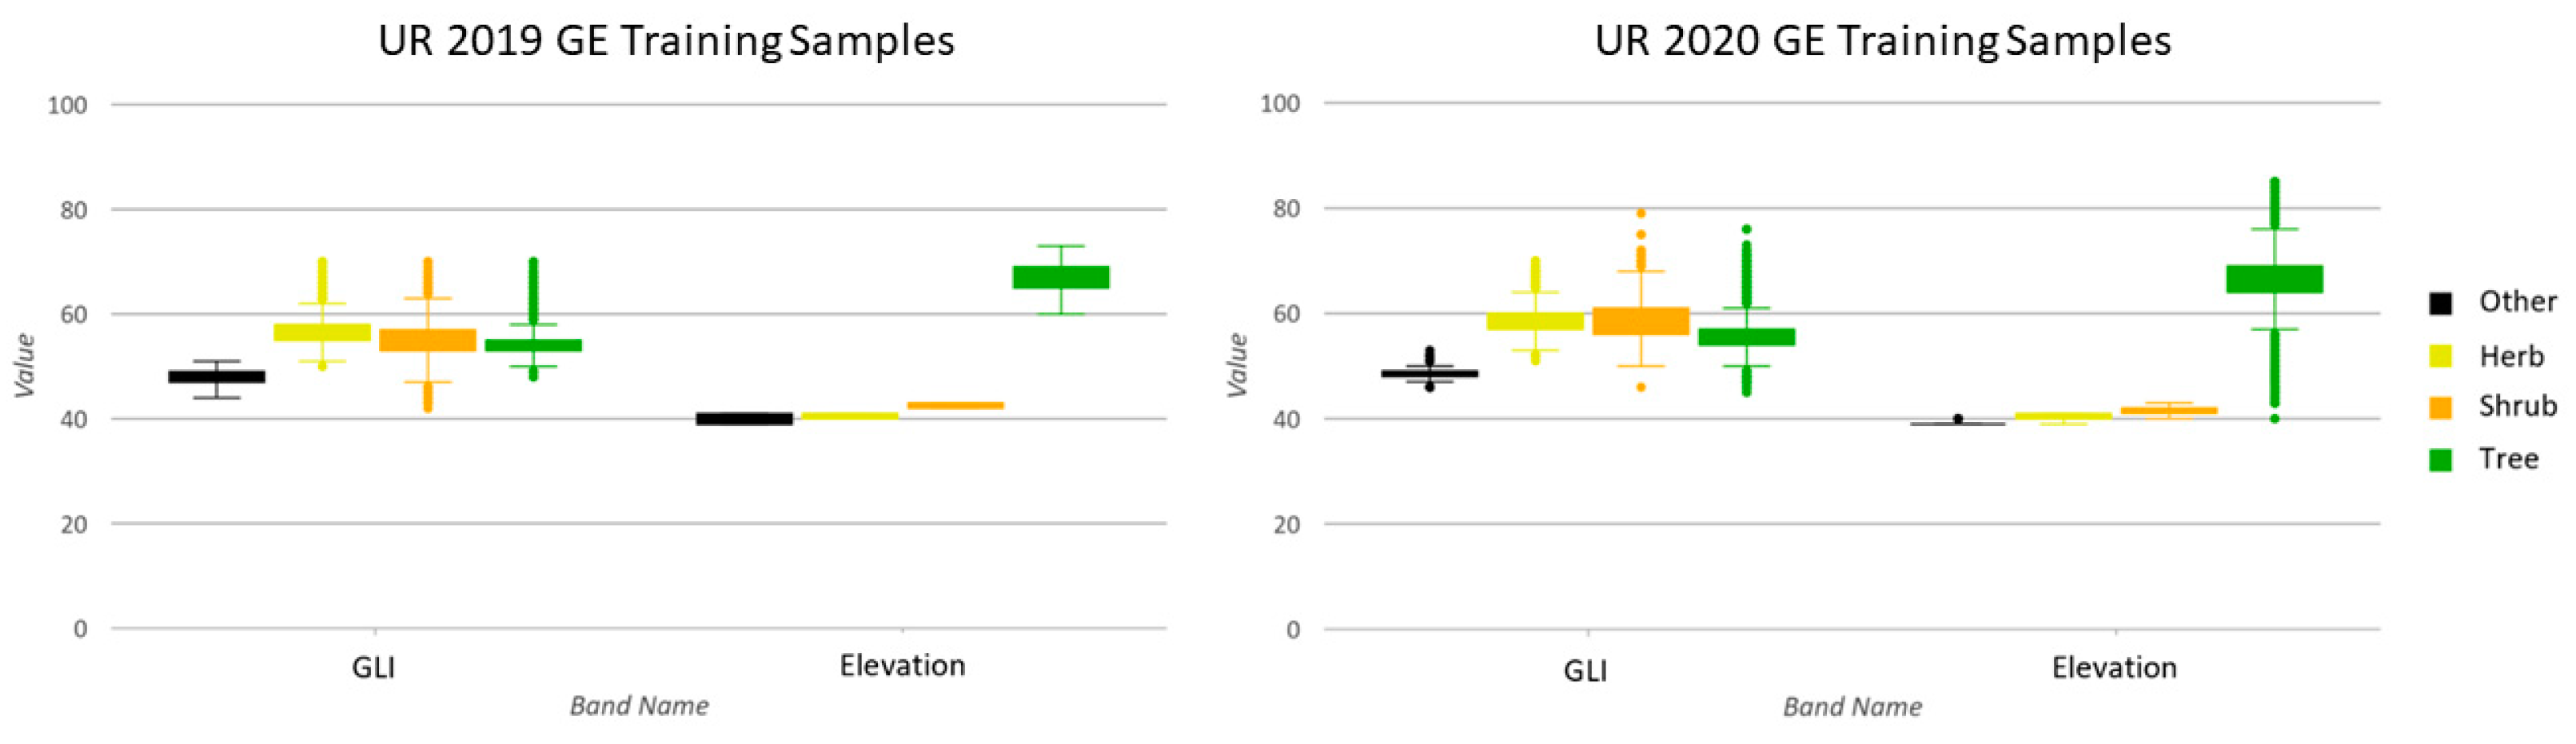2576x744 pixels.
Task: Pick yellow Herb GLI box in 2019 chart
Action: click(322, 332)
